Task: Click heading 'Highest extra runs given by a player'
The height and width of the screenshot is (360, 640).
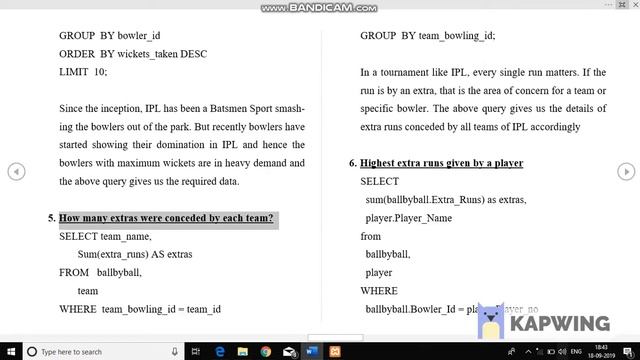Action: pos(441,163)
